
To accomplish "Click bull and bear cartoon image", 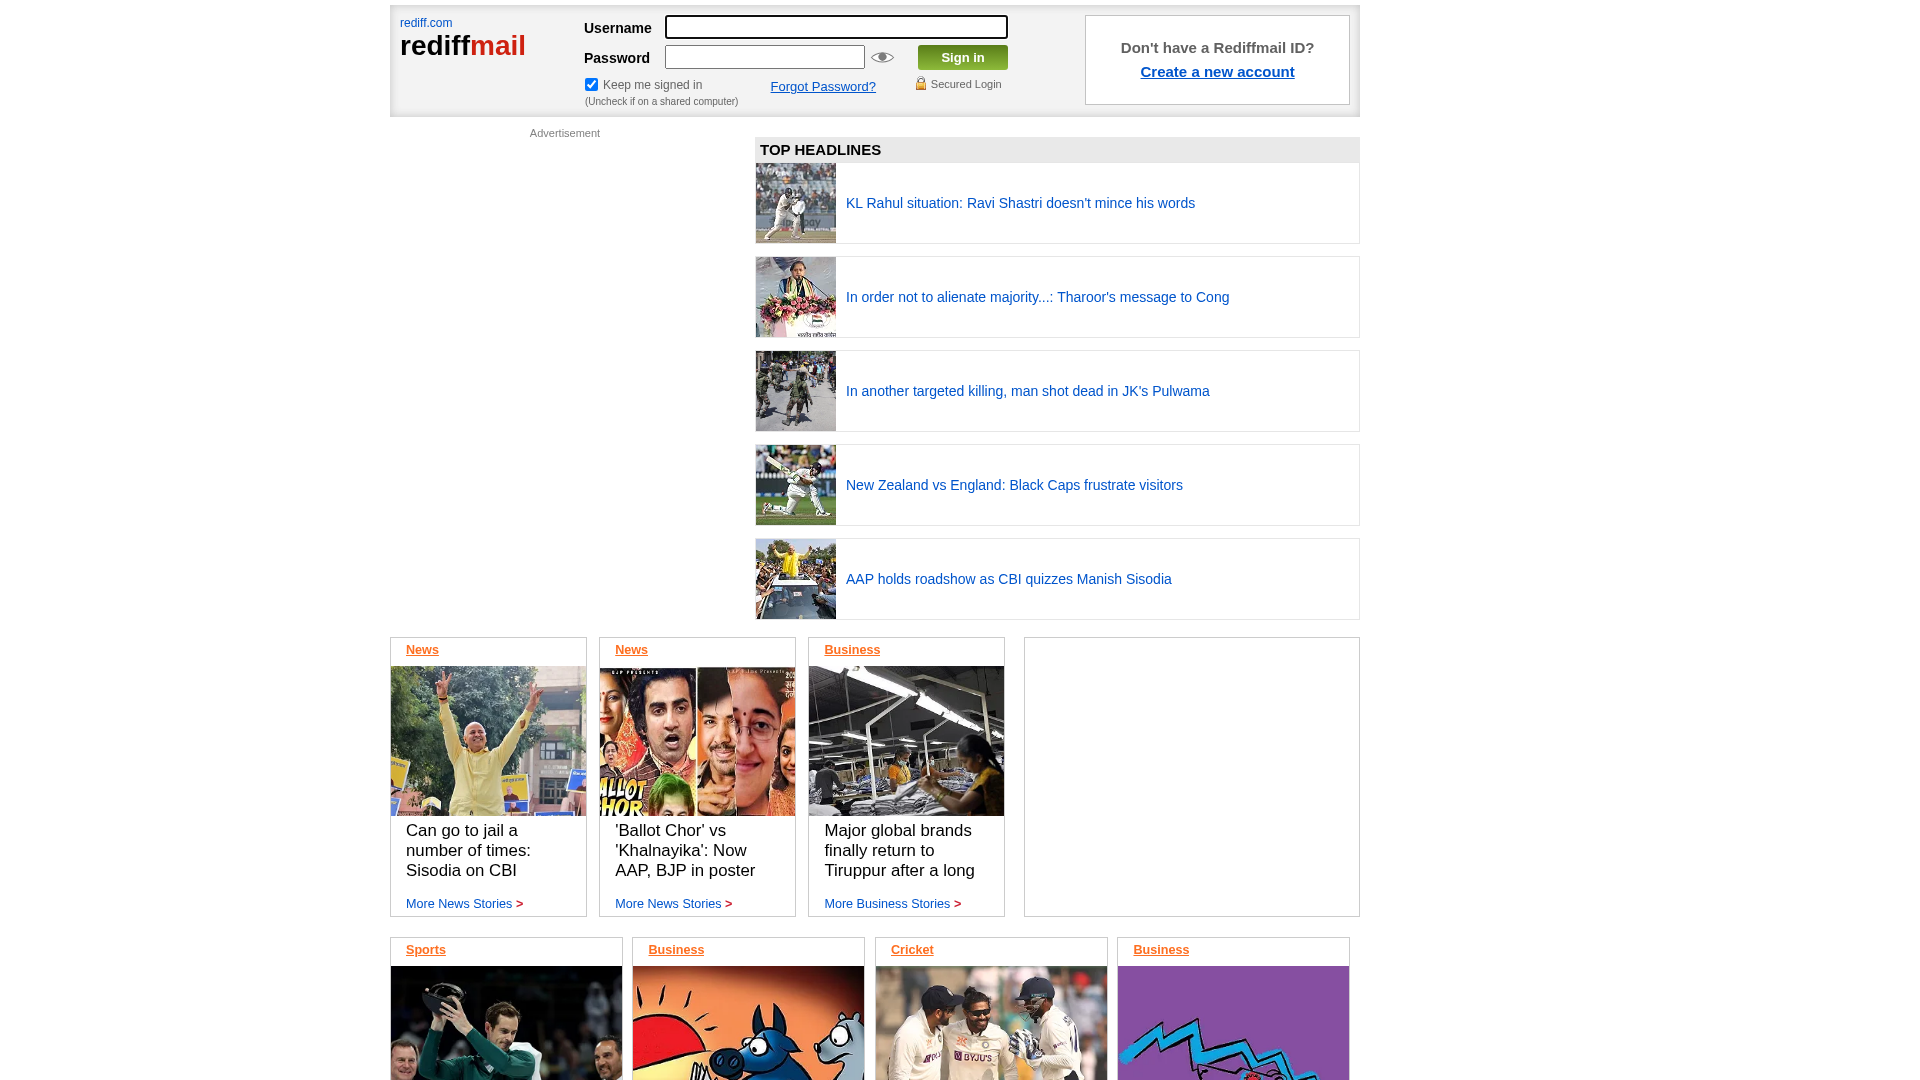I will 748,1023.
